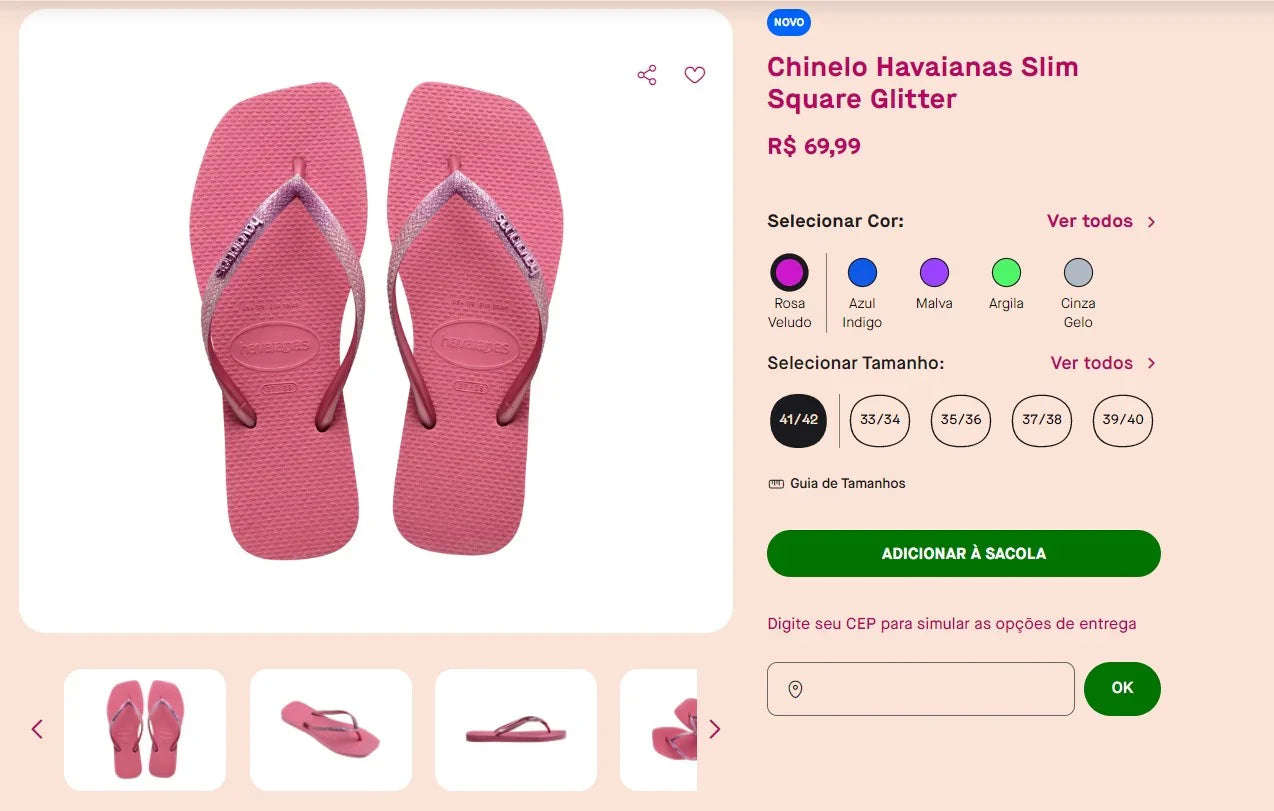Select size 37/38
The height and width of the screenshot is (811, 1274).
pyautogui.click(x=1041, y=420)
